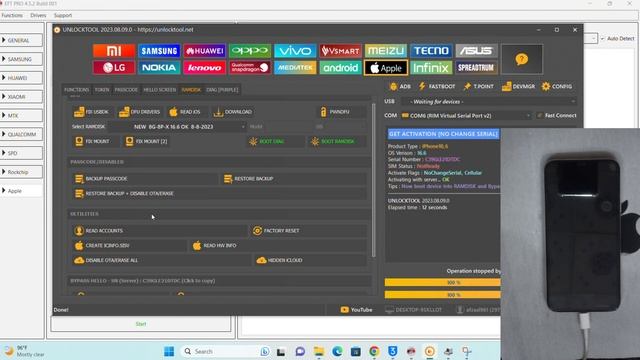Screen dimensions: 640x360
Task: Switch to the FUNCTIONS tab
Action: coord(76,90)
